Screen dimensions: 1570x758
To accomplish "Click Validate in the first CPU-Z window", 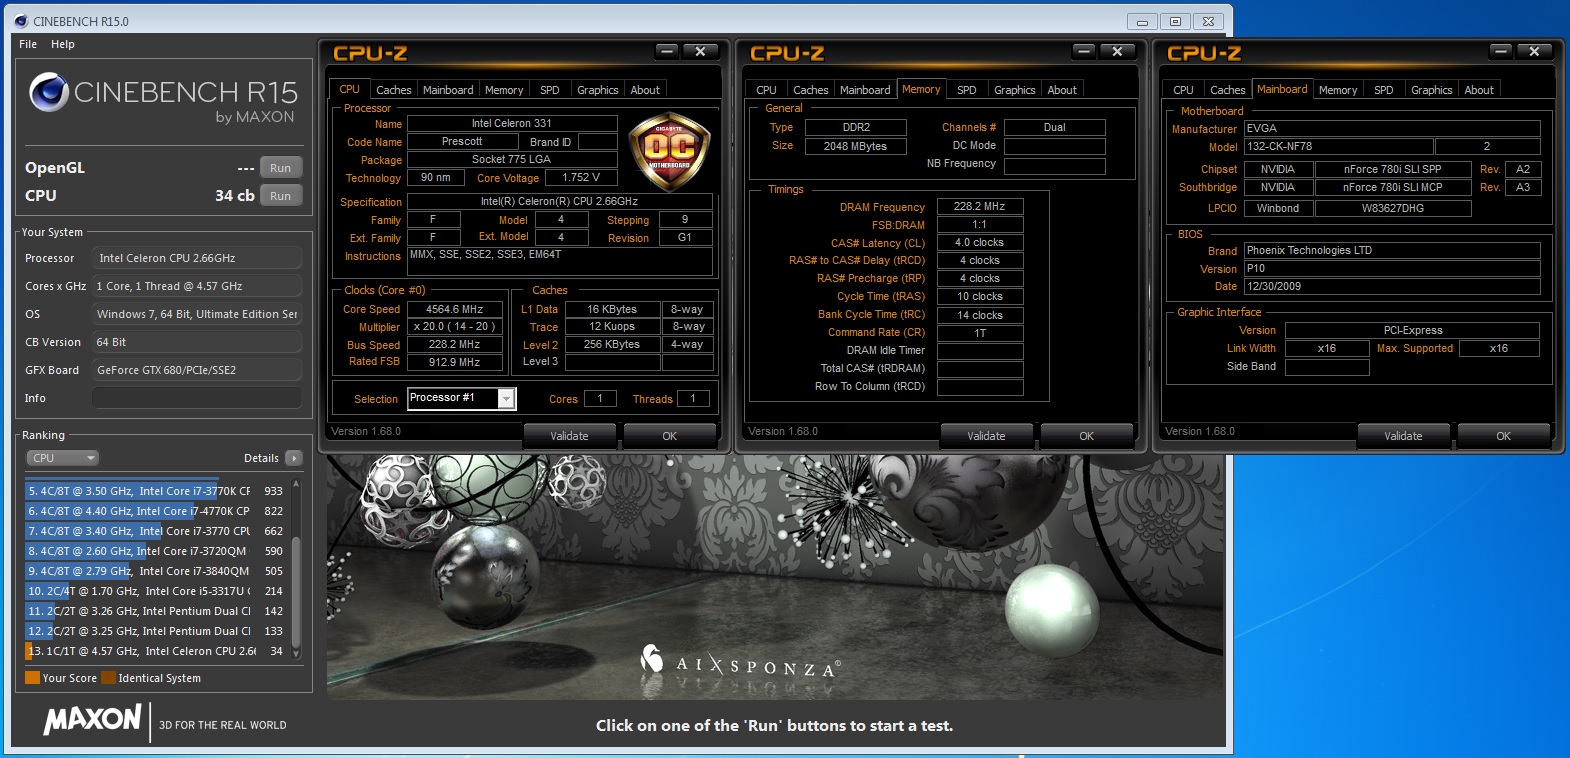I will coord(569,436).
